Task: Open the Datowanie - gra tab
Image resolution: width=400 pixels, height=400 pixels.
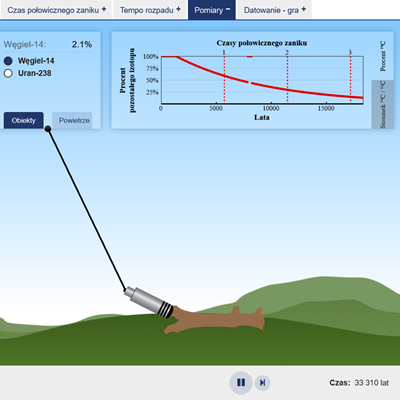Action: point(274,10)
